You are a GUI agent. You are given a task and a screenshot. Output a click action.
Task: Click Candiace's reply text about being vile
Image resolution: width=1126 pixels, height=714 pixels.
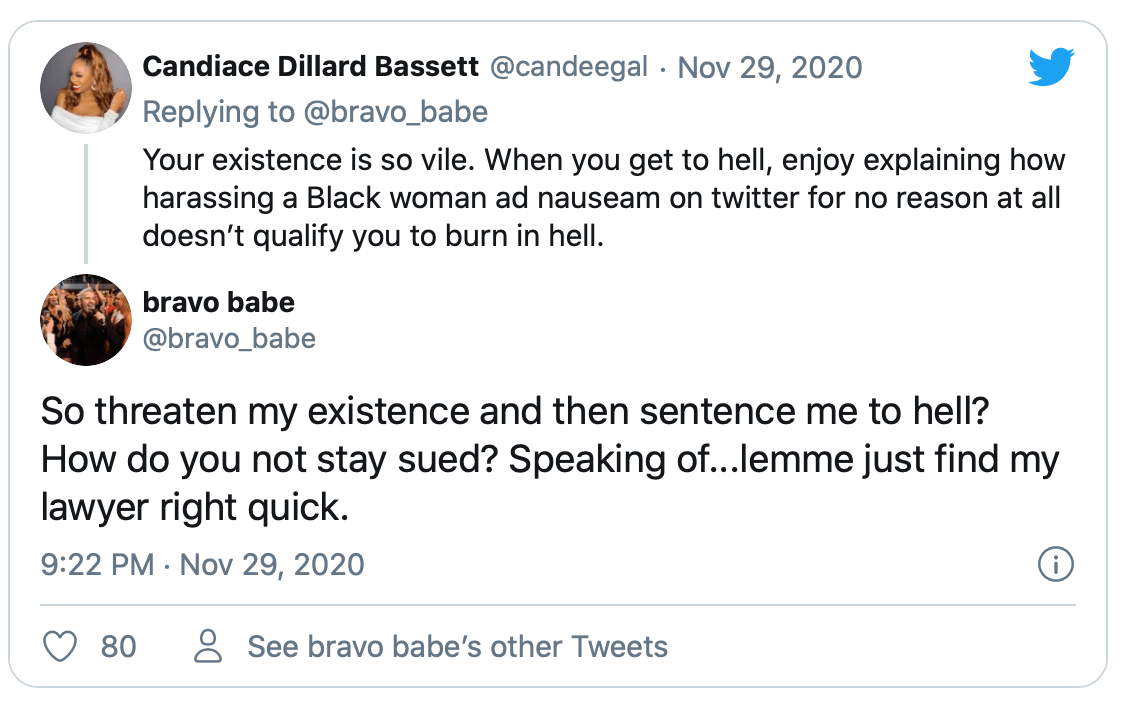603,198
